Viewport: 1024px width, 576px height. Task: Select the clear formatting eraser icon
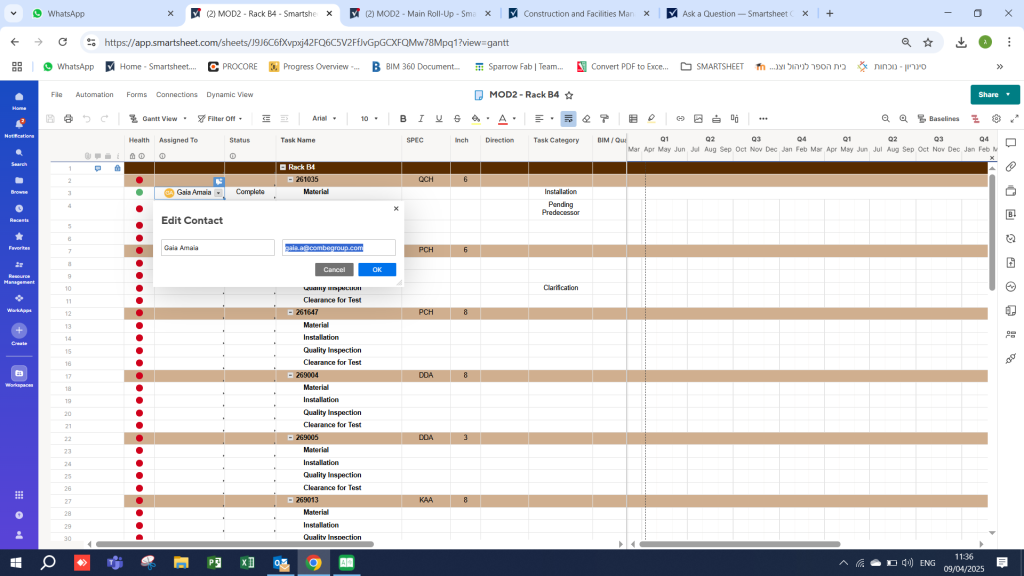coord(586,118)
